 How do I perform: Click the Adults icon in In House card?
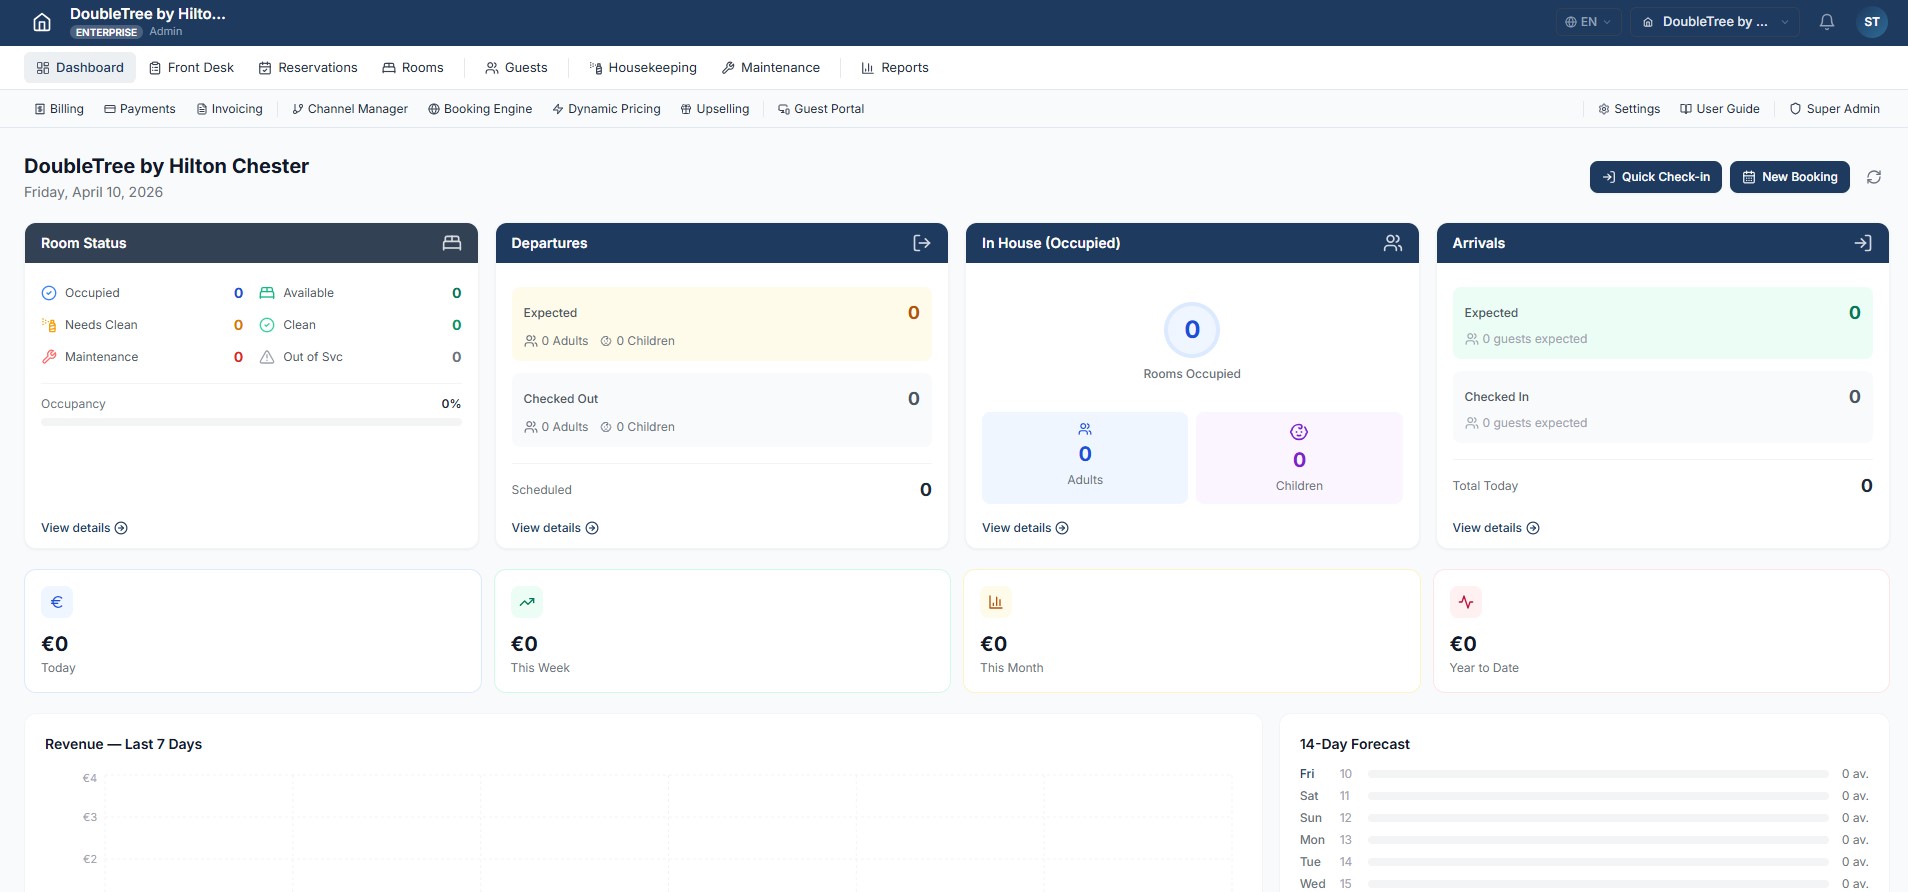click(1085, 430)
